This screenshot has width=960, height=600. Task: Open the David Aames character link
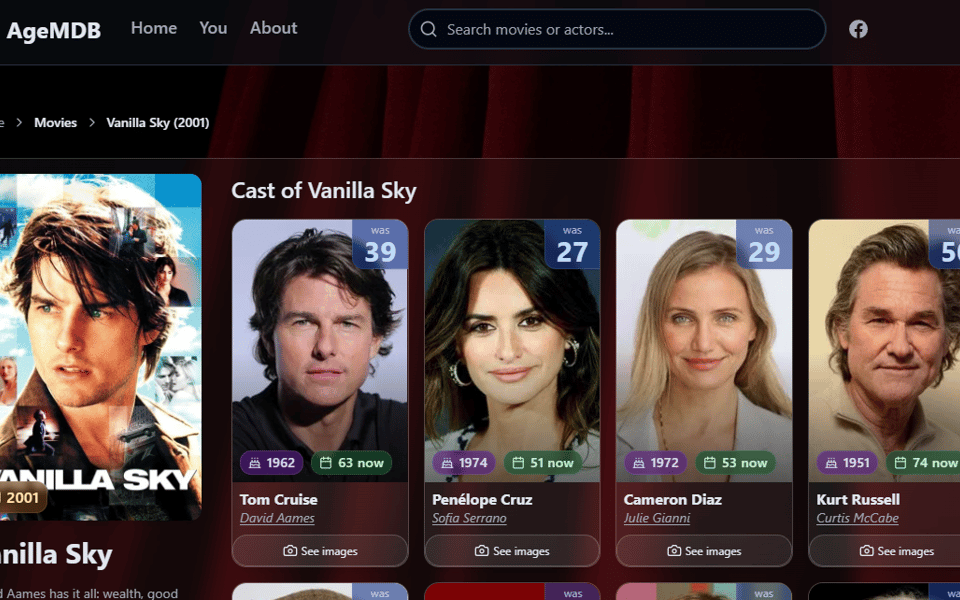point(277,518)
